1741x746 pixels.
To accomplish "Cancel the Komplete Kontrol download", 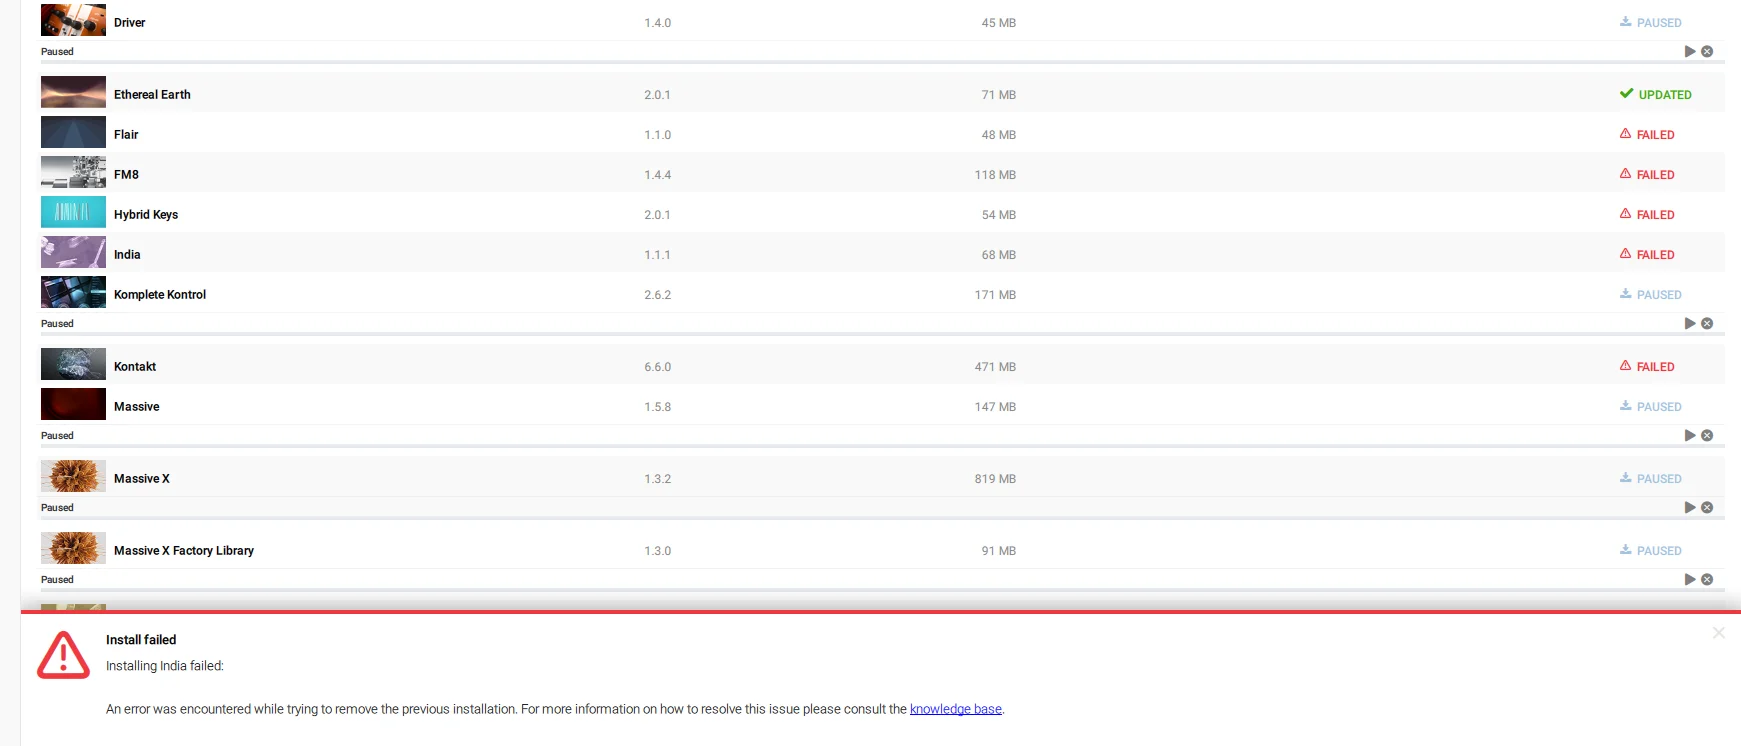I will click(x=1707, y=323).
